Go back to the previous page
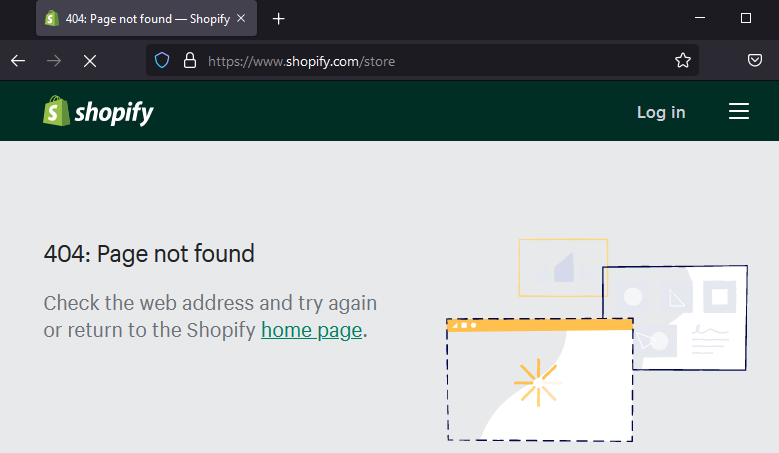The height and width of the screenshot is (453, 779). pos(18,61)
